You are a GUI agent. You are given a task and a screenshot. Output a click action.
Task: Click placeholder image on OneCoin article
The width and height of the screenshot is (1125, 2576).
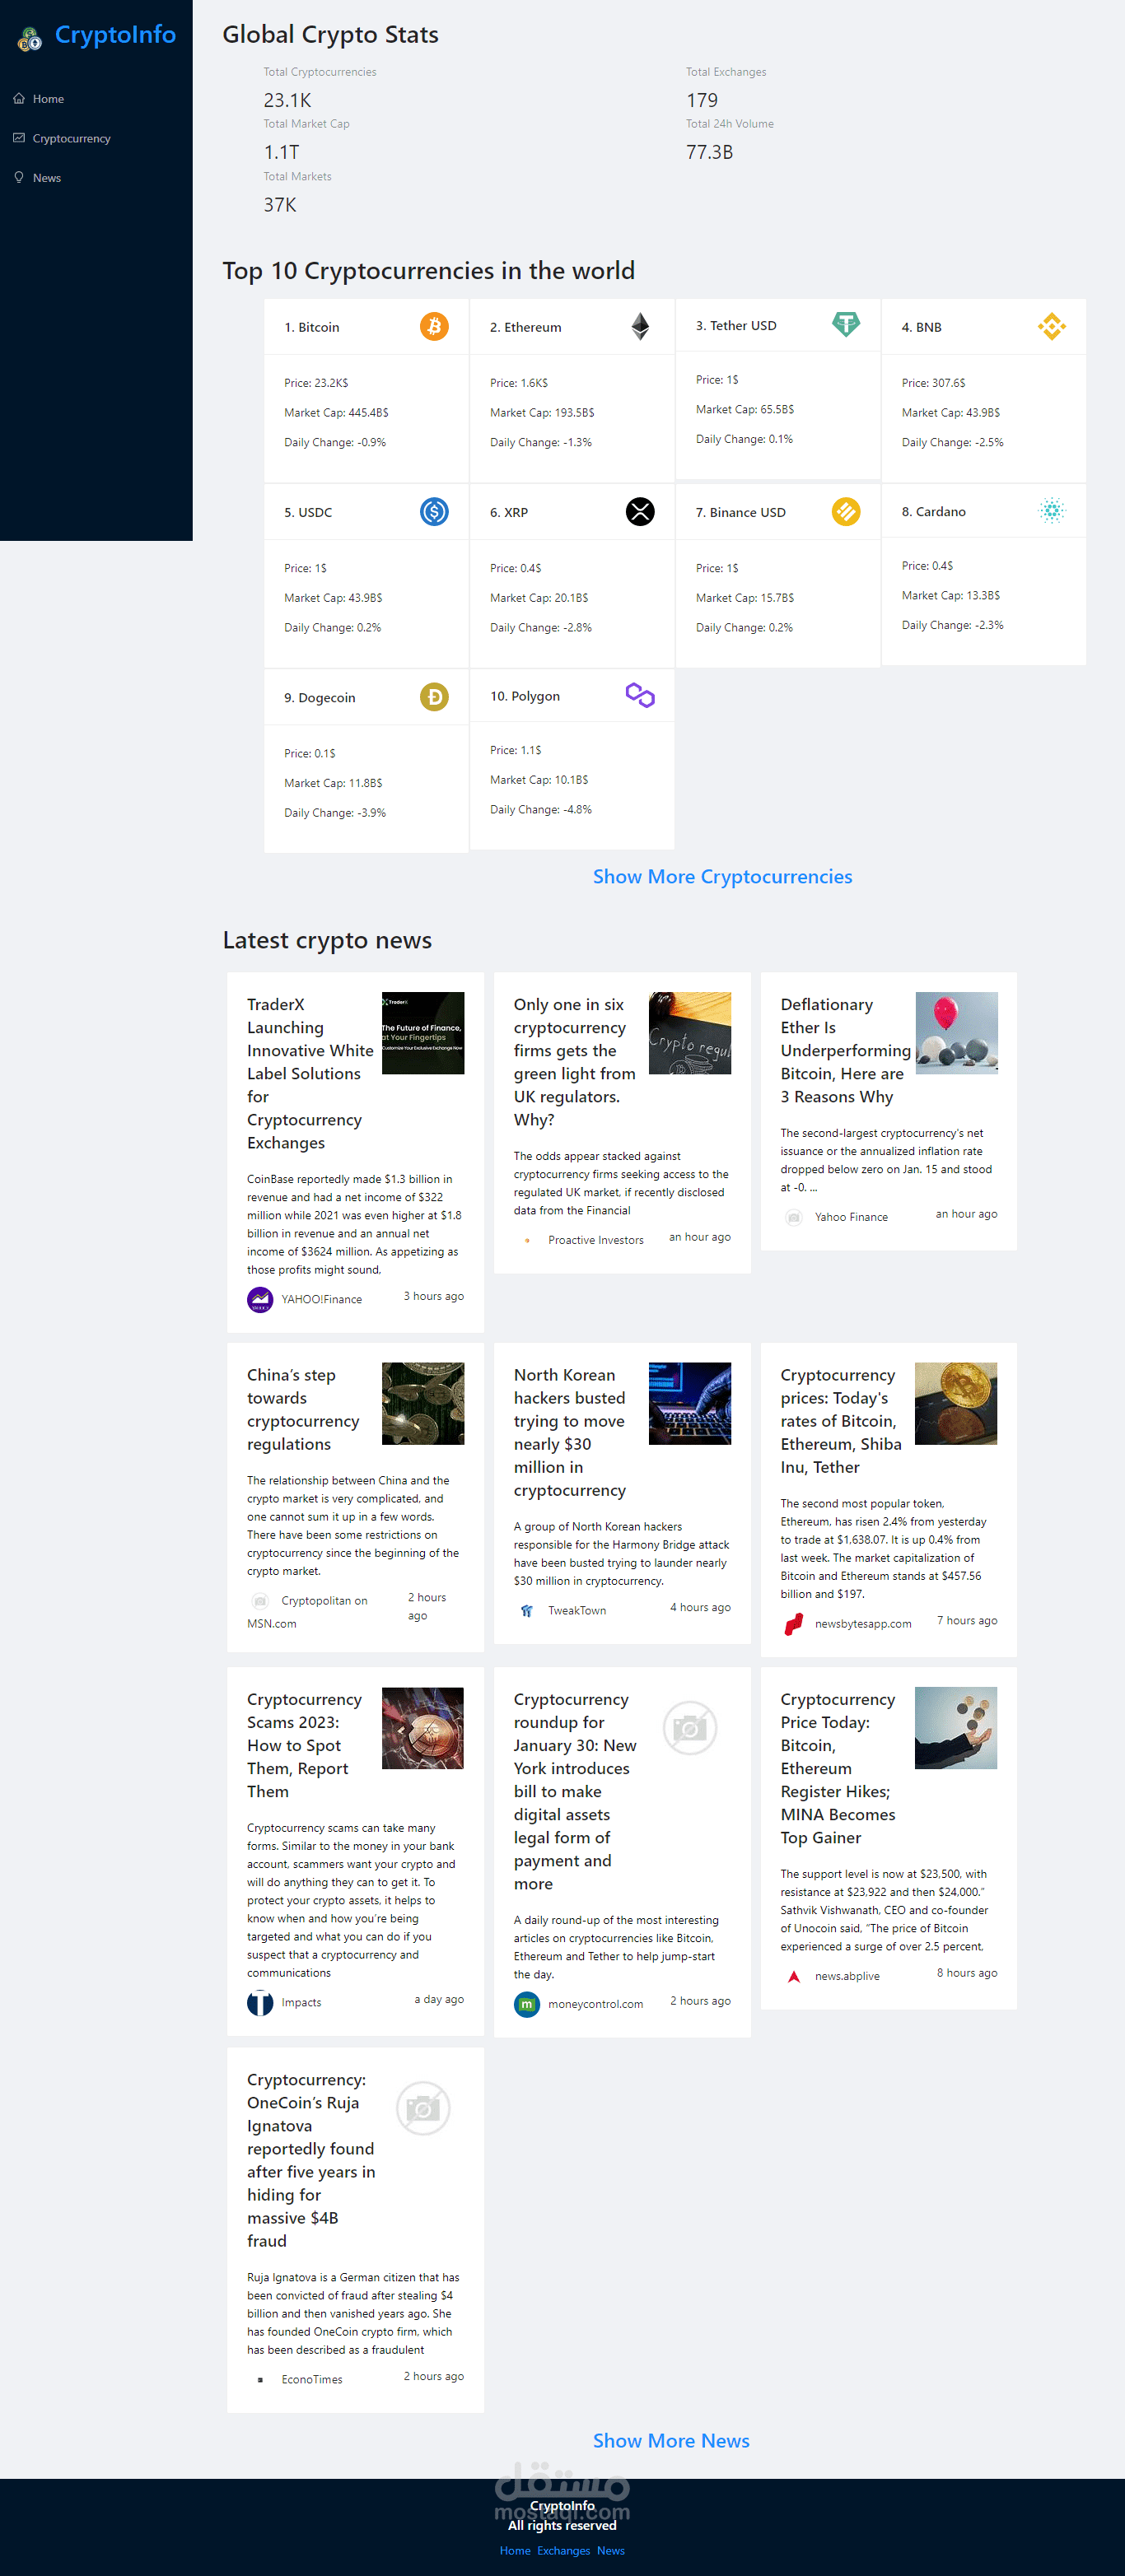click(423, 2108)
